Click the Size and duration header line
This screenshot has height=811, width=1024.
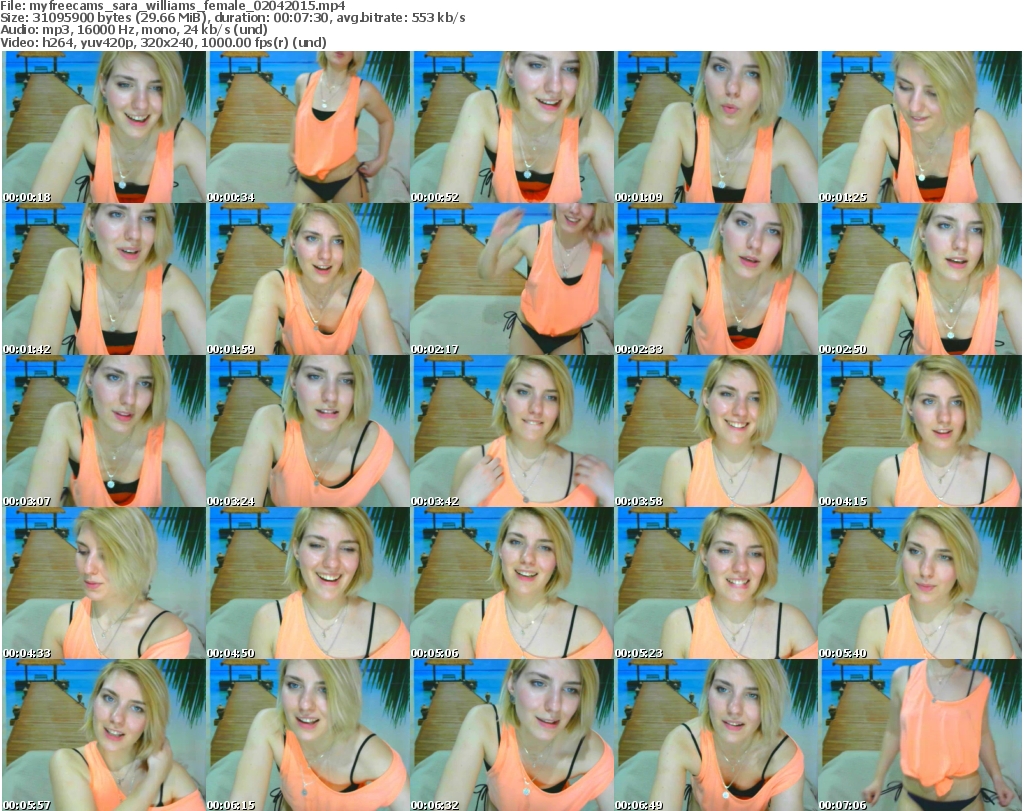tap(232, 18)
